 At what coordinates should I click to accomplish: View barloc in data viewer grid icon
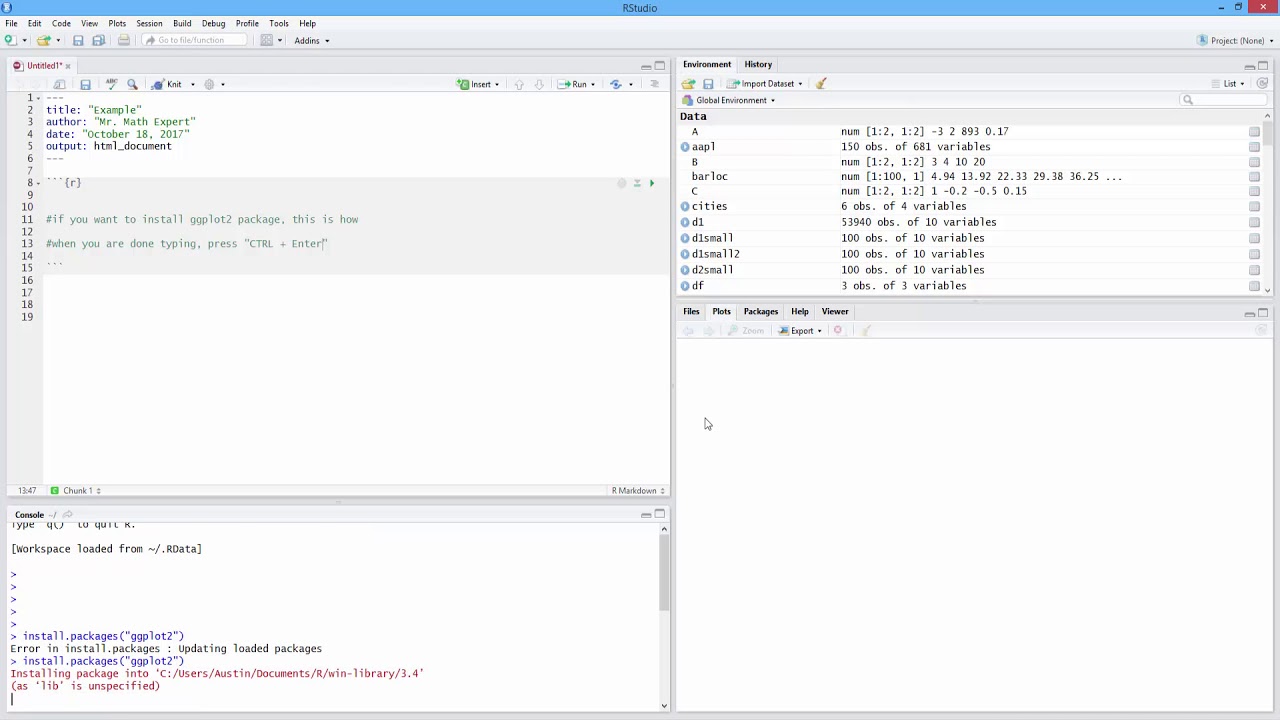click(1254, 176)
